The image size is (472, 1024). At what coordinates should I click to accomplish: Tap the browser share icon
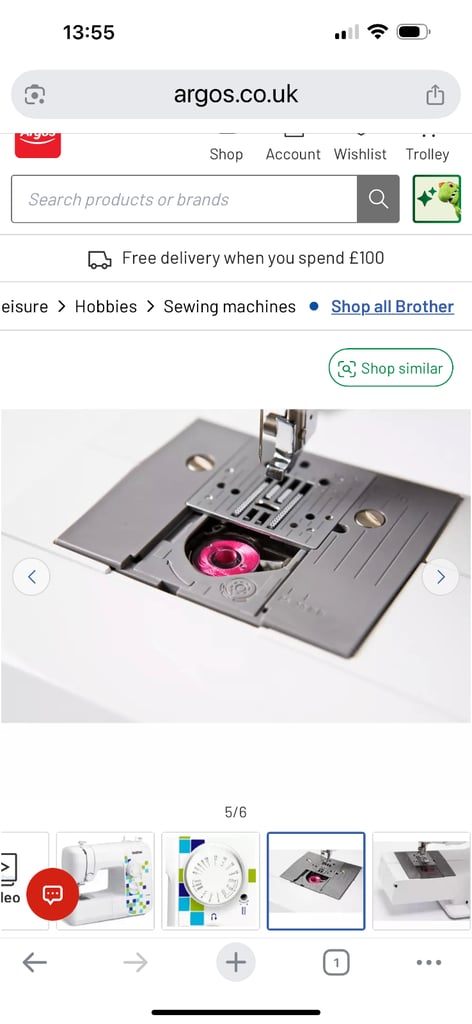coord(435,95)
